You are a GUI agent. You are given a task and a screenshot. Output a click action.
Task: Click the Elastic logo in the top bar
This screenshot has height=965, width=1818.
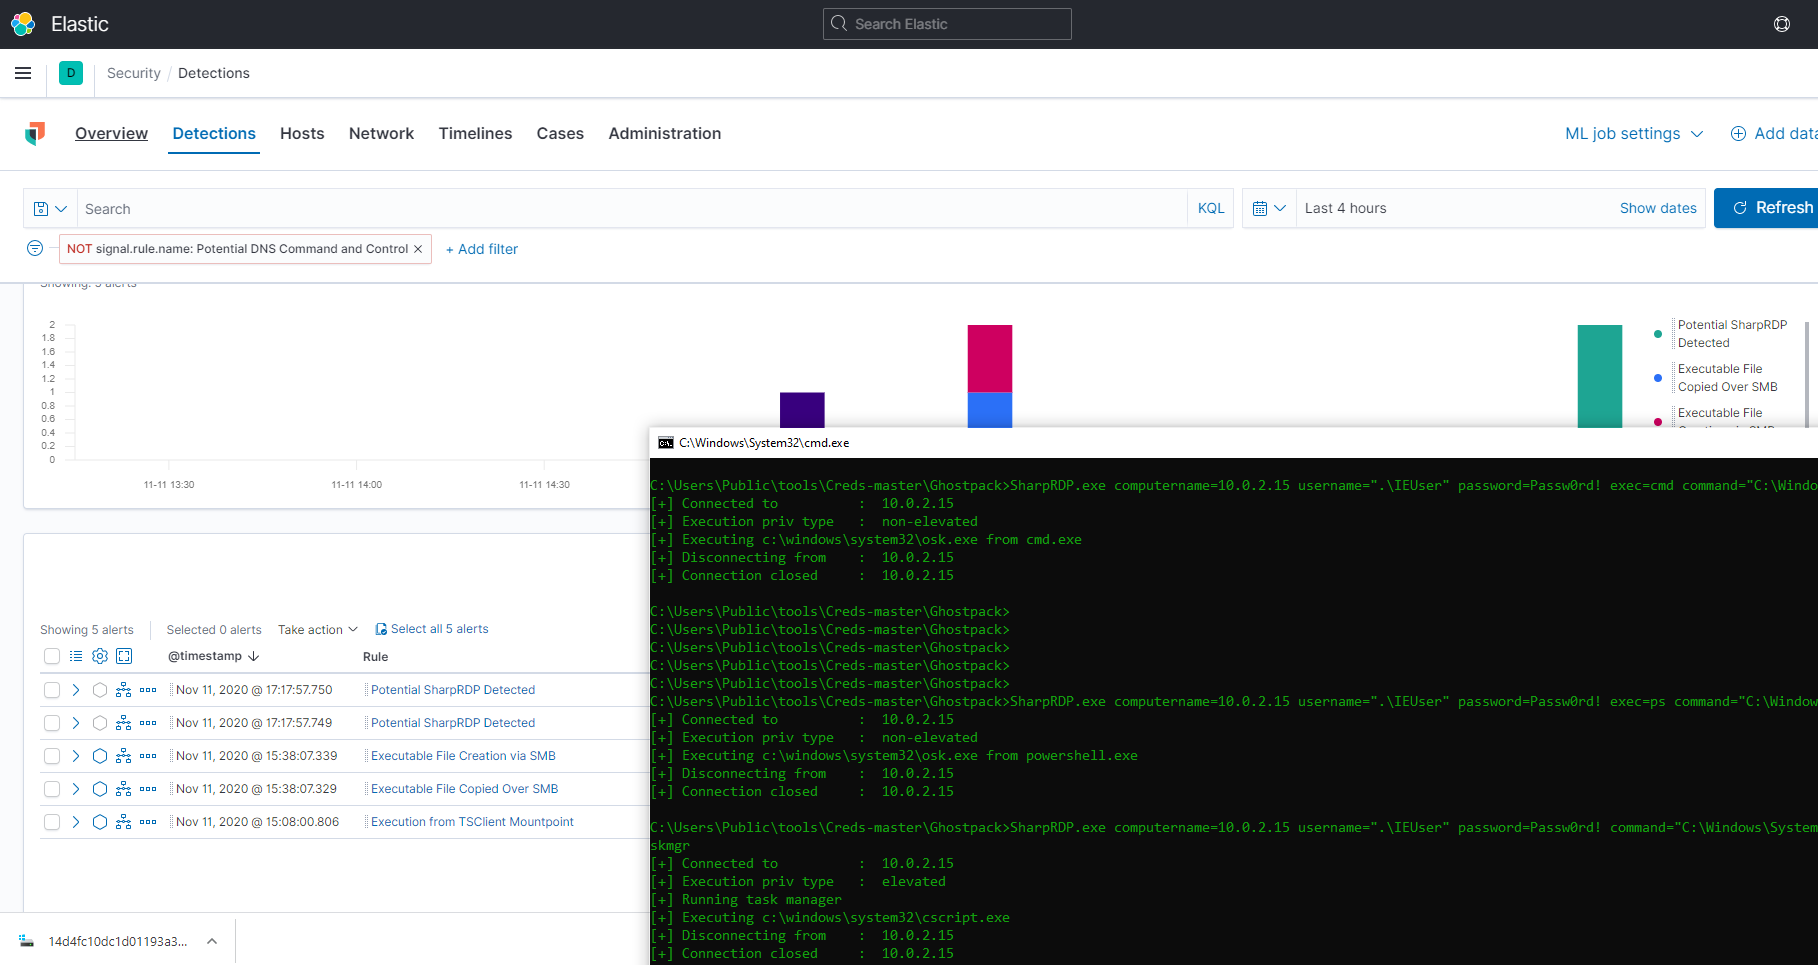[22, 23]
